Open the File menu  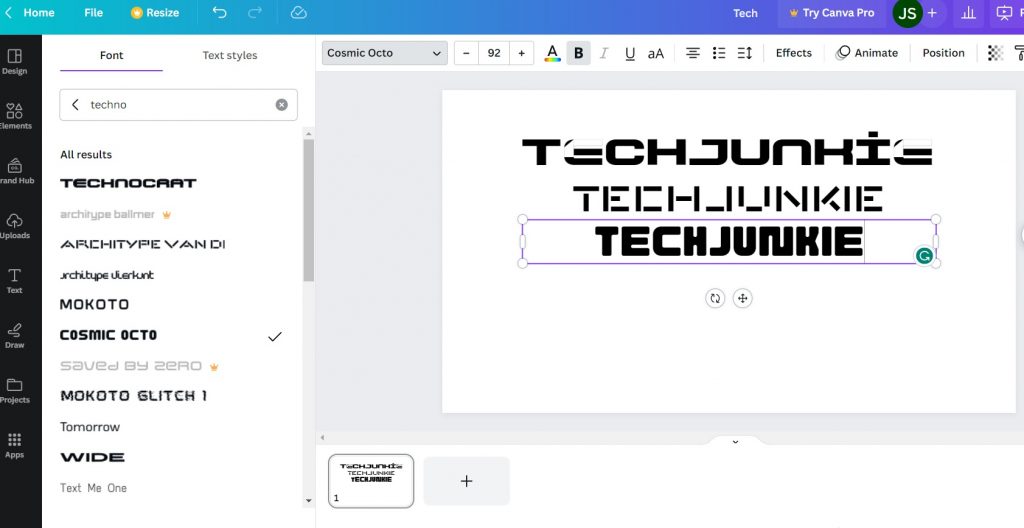click(93, 13)
